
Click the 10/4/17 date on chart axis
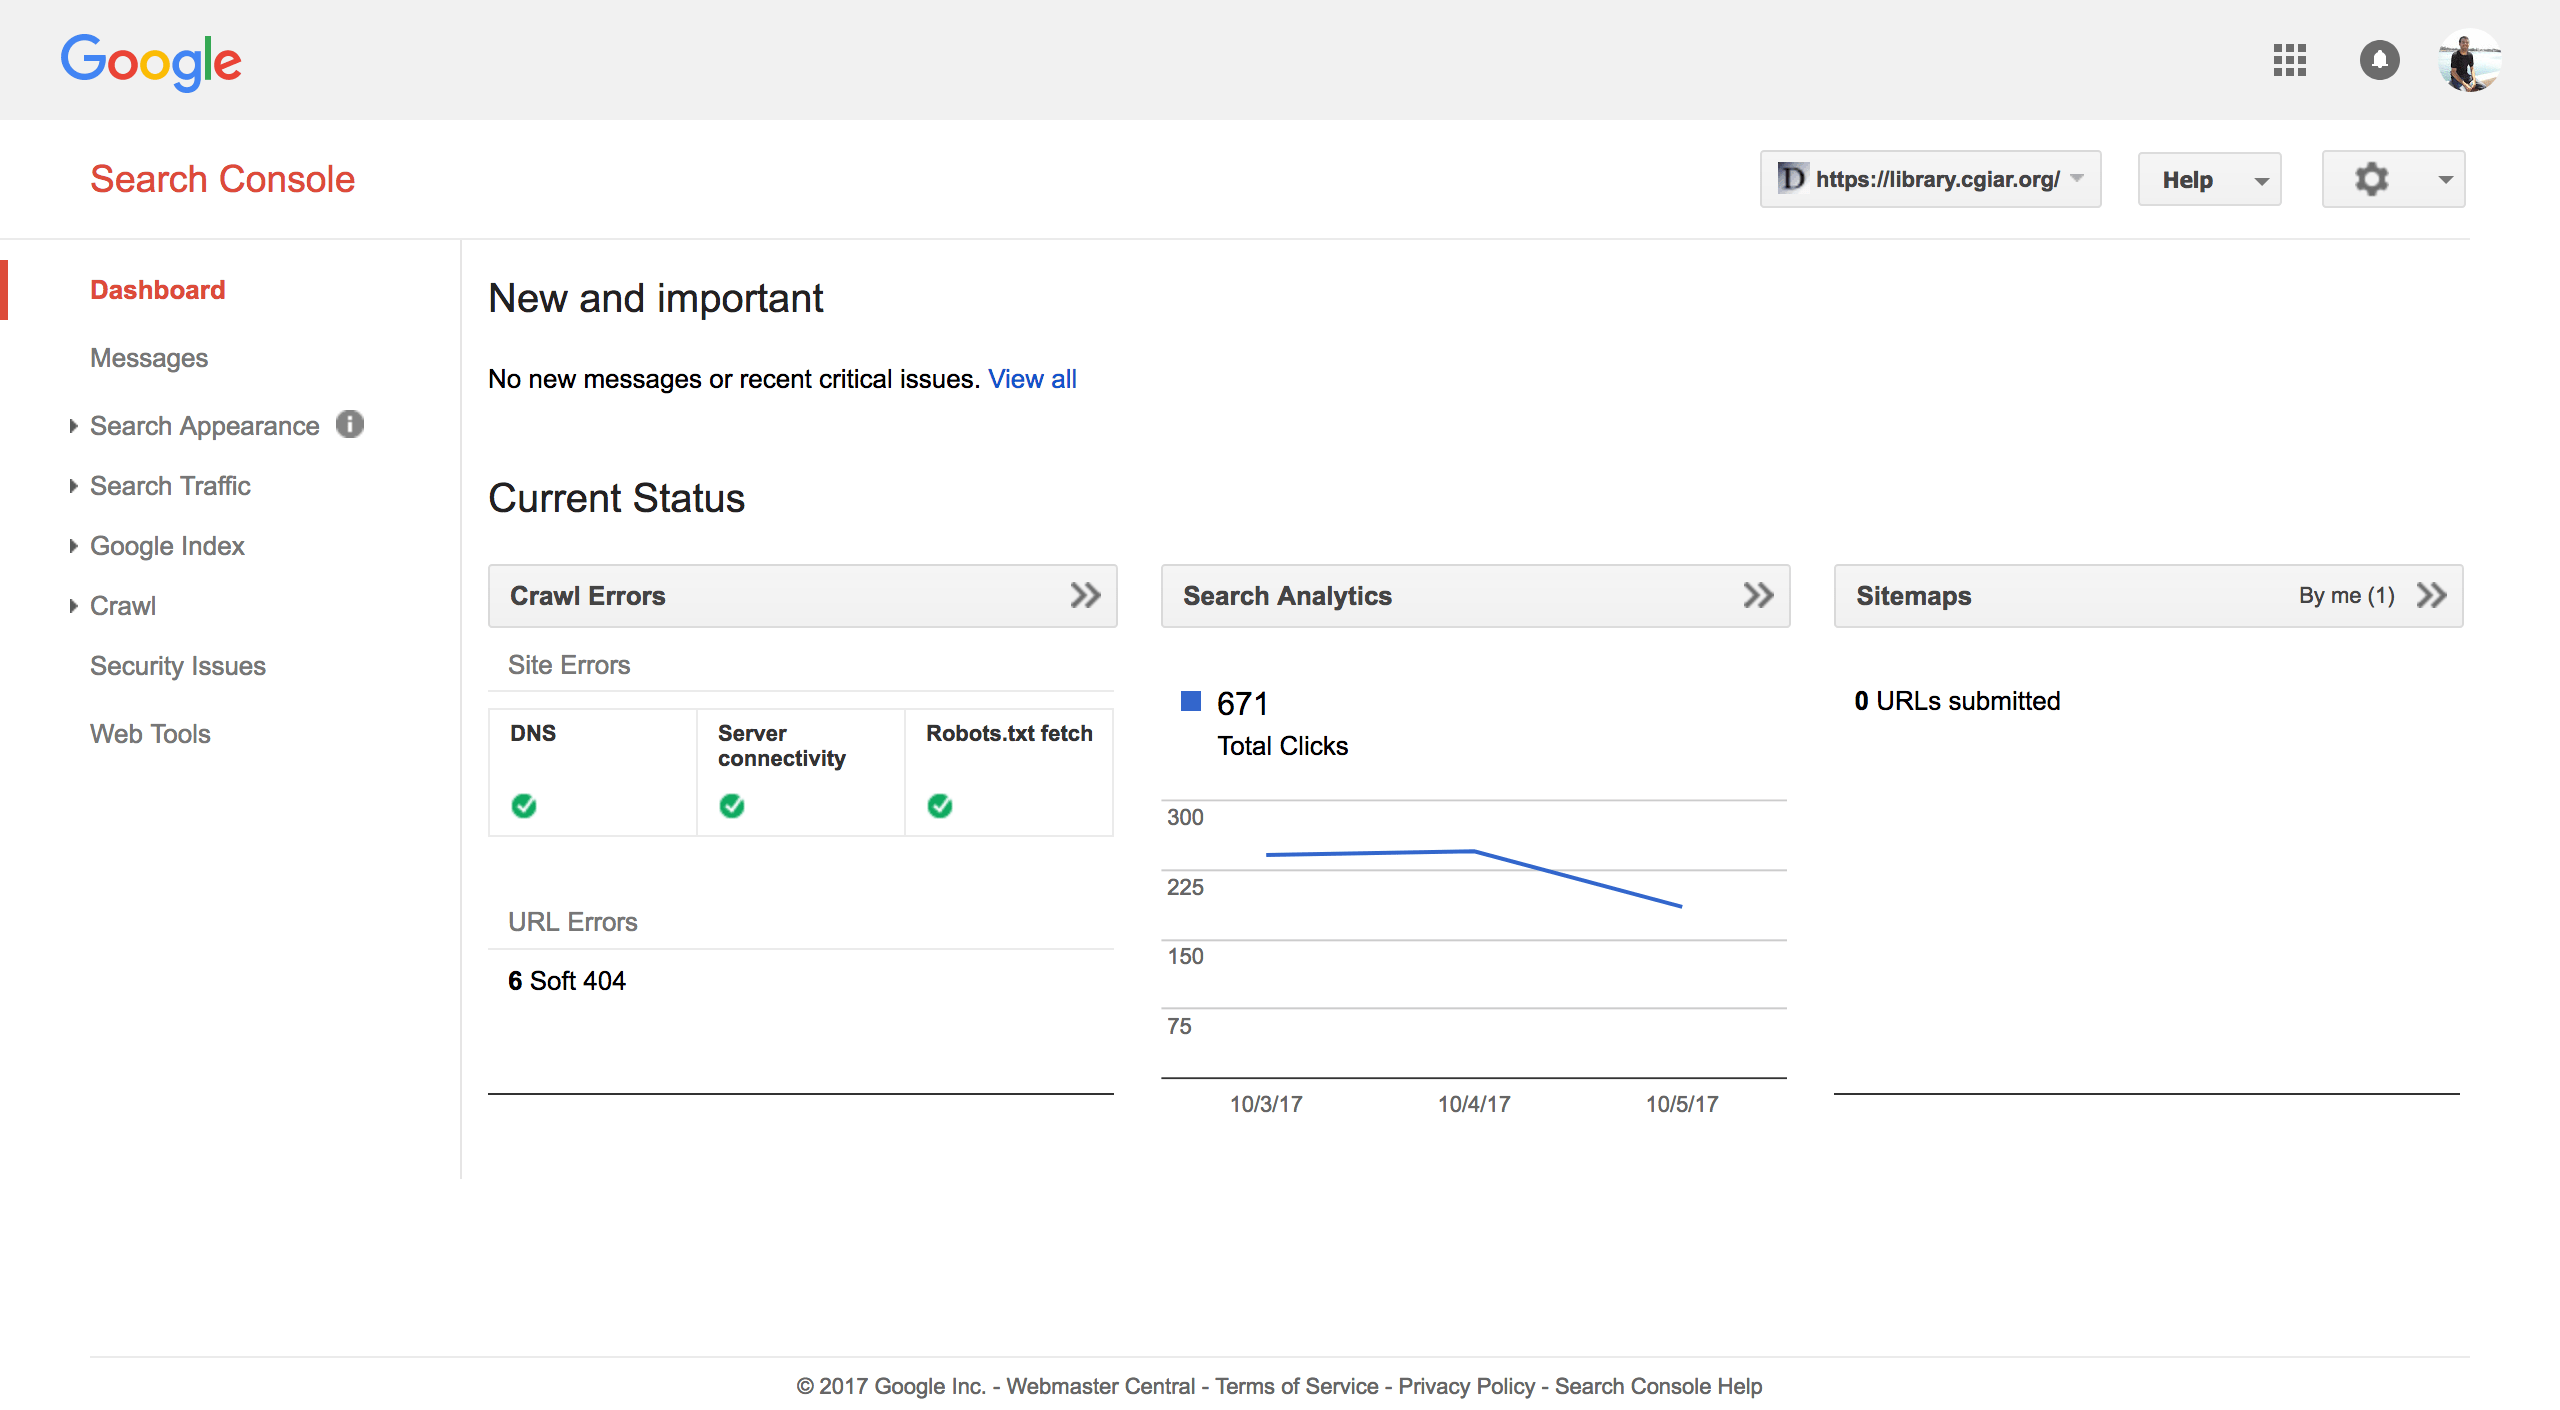point(1474,1104)
